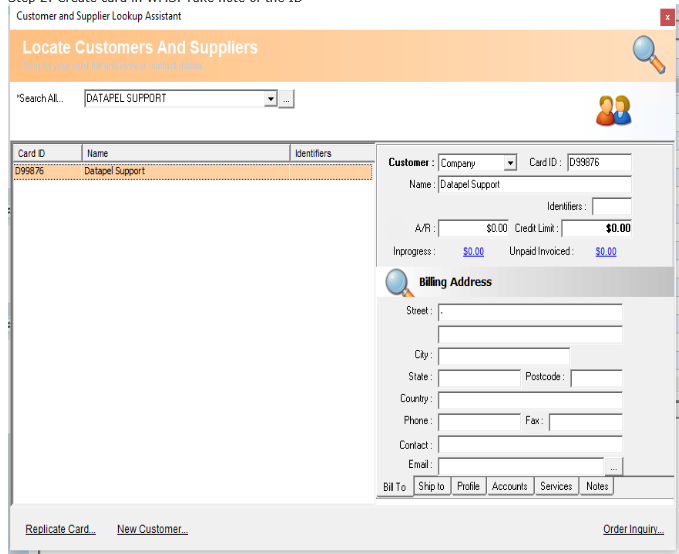Click the Search All text field
The width and height of the screenshot is (679, 554).
[175, 99]
